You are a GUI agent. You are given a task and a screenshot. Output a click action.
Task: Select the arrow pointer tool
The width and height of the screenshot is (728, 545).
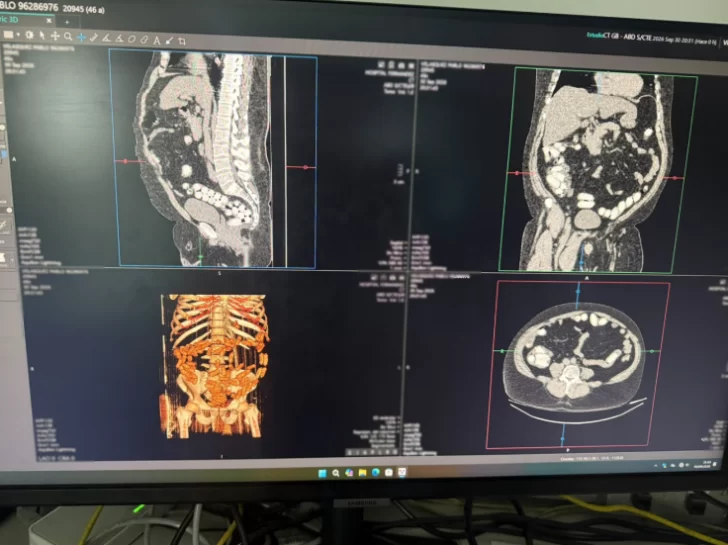[x=42, y=36]
